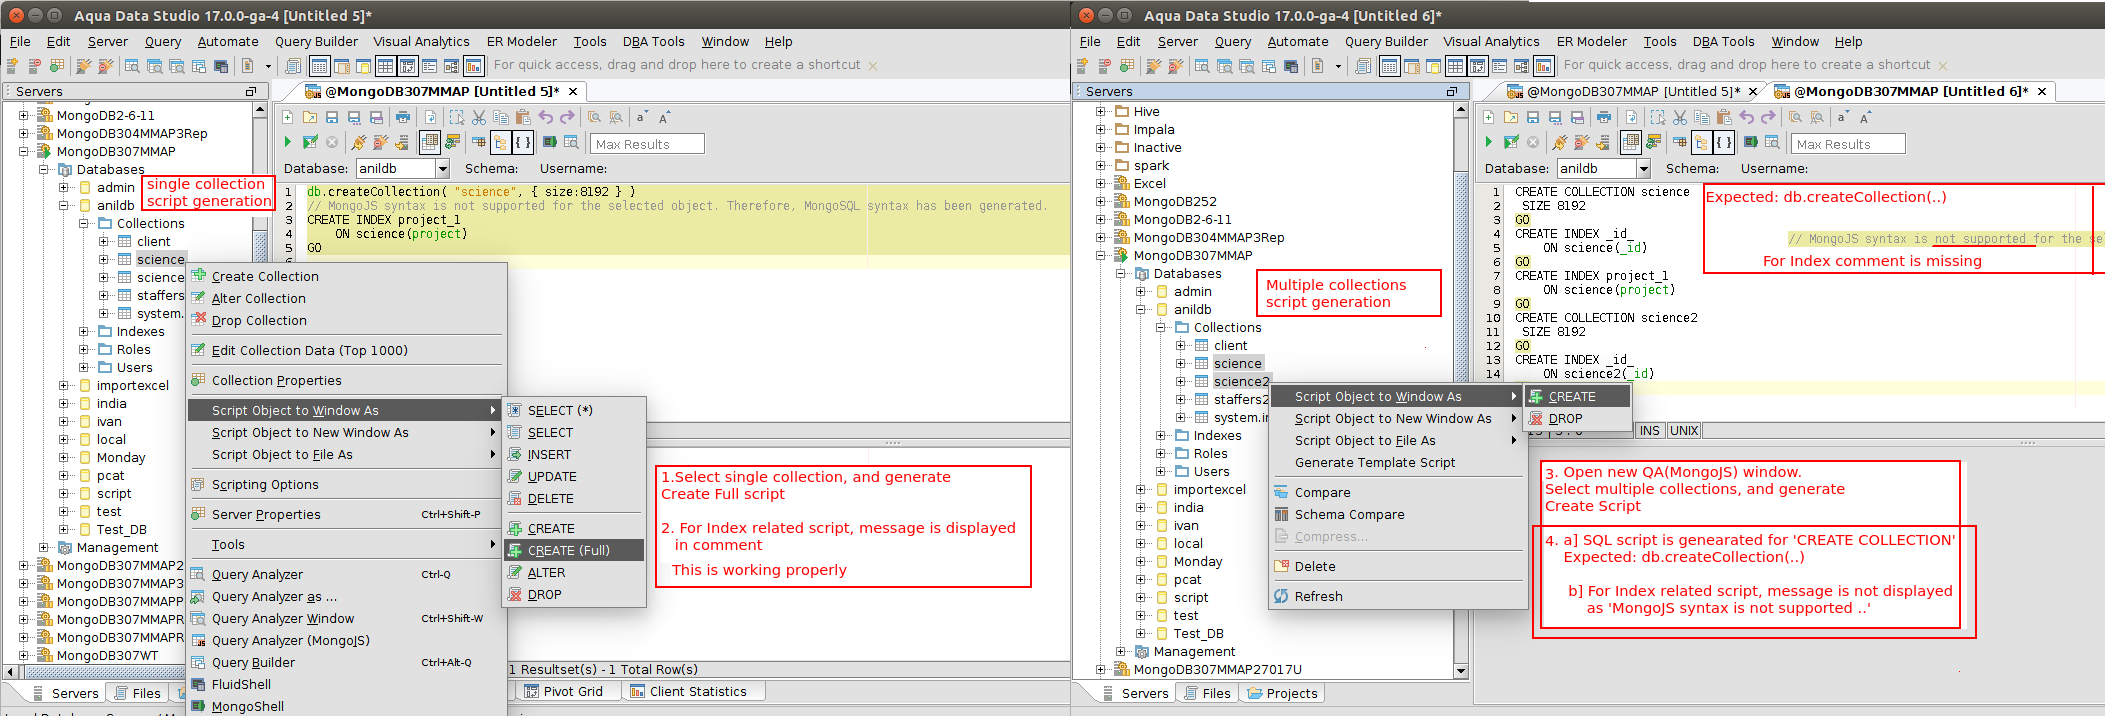The height and width of the screenshot is (716, 2105).
Task: Click Decrease font size icon in left window
Action: click(x=642, y=117)
